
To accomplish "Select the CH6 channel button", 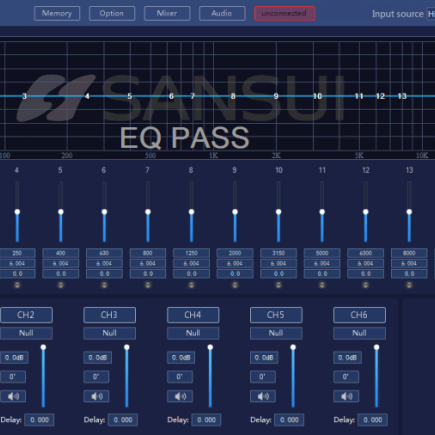I will coord(359,315).
